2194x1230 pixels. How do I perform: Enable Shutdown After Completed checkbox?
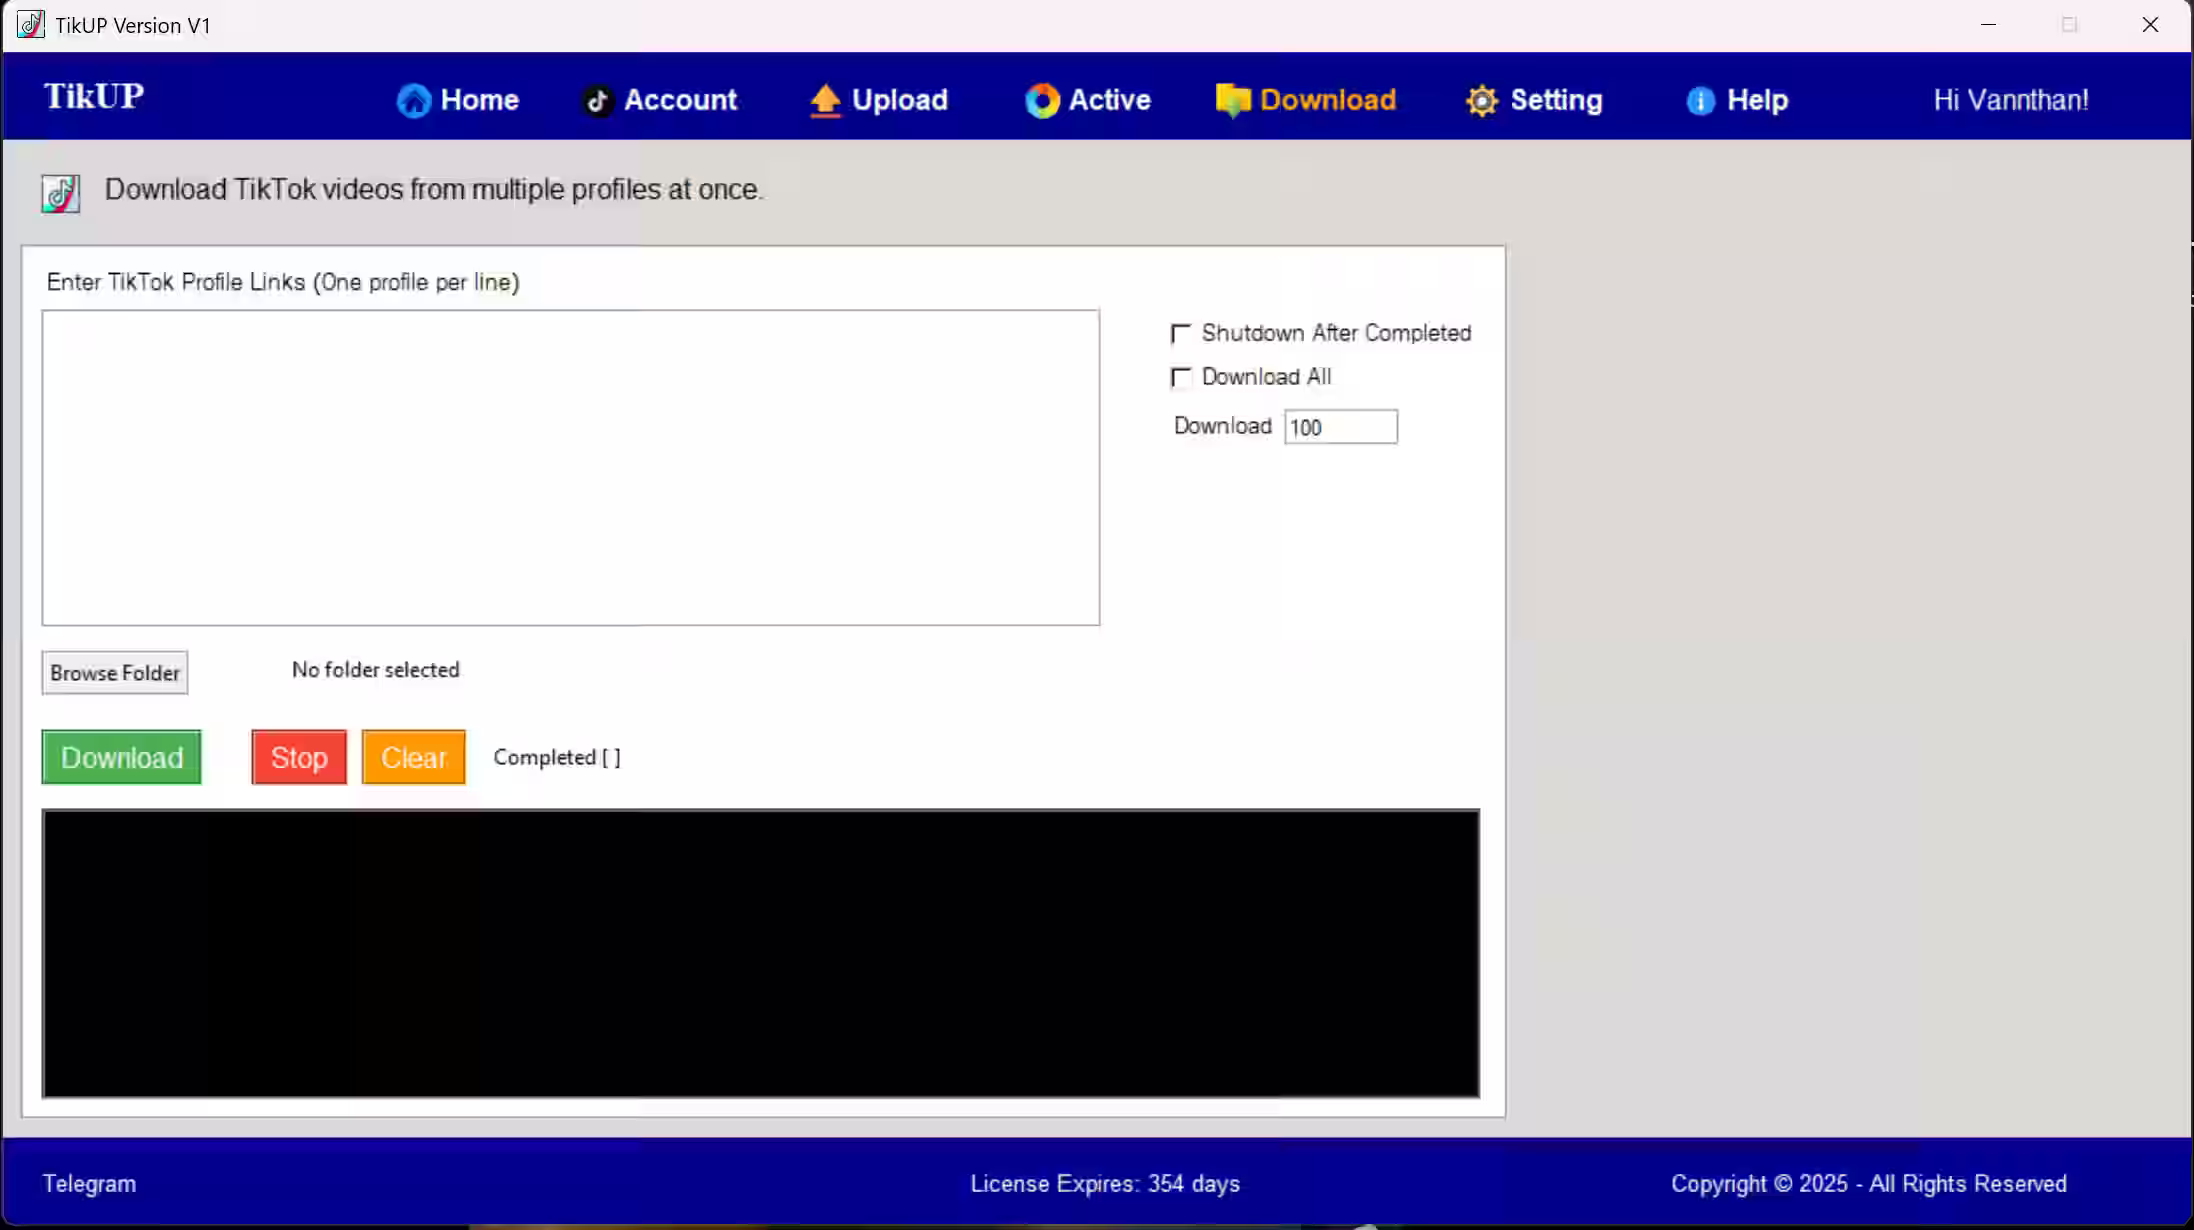coord(1181,333)
